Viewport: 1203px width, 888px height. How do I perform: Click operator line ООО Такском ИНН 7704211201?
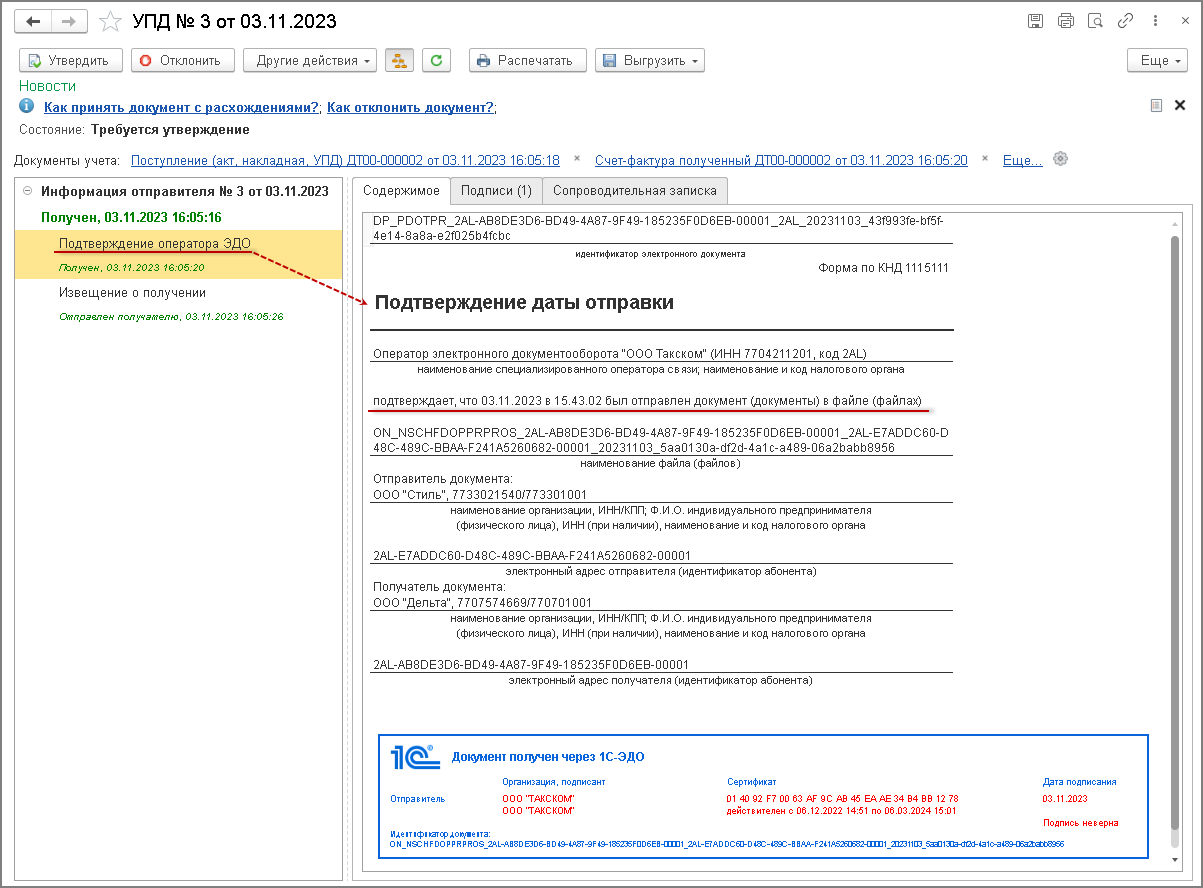(620, 353)
